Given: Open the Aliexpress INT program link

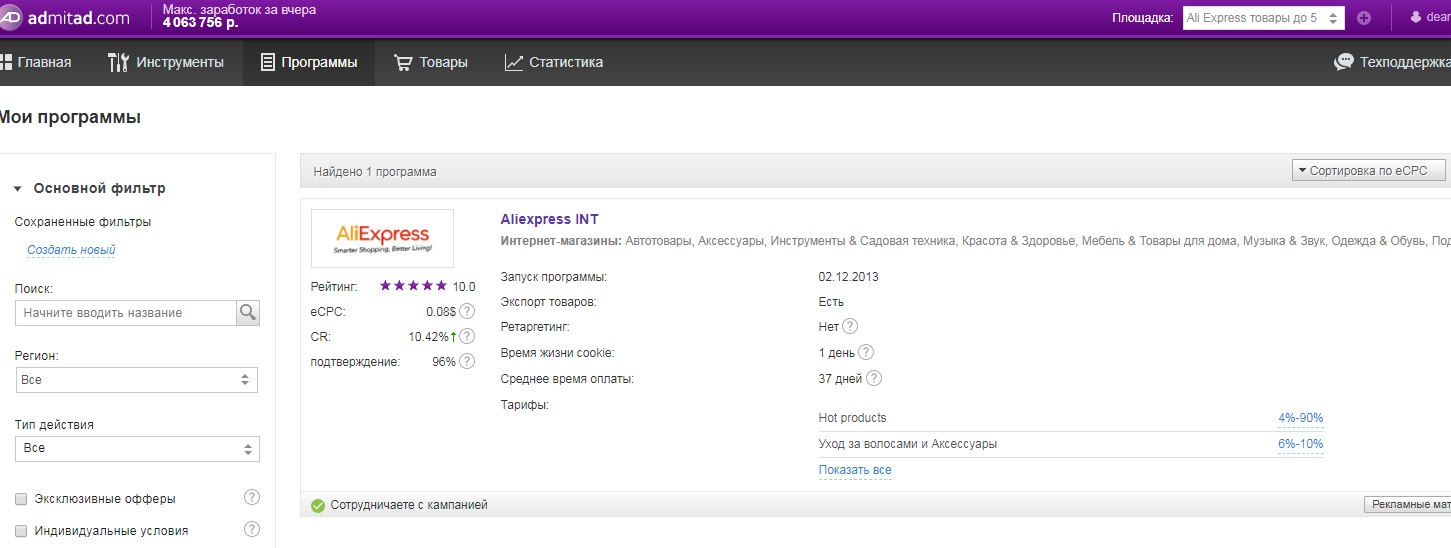Looking at the screenshot, I should coord(549,219).
